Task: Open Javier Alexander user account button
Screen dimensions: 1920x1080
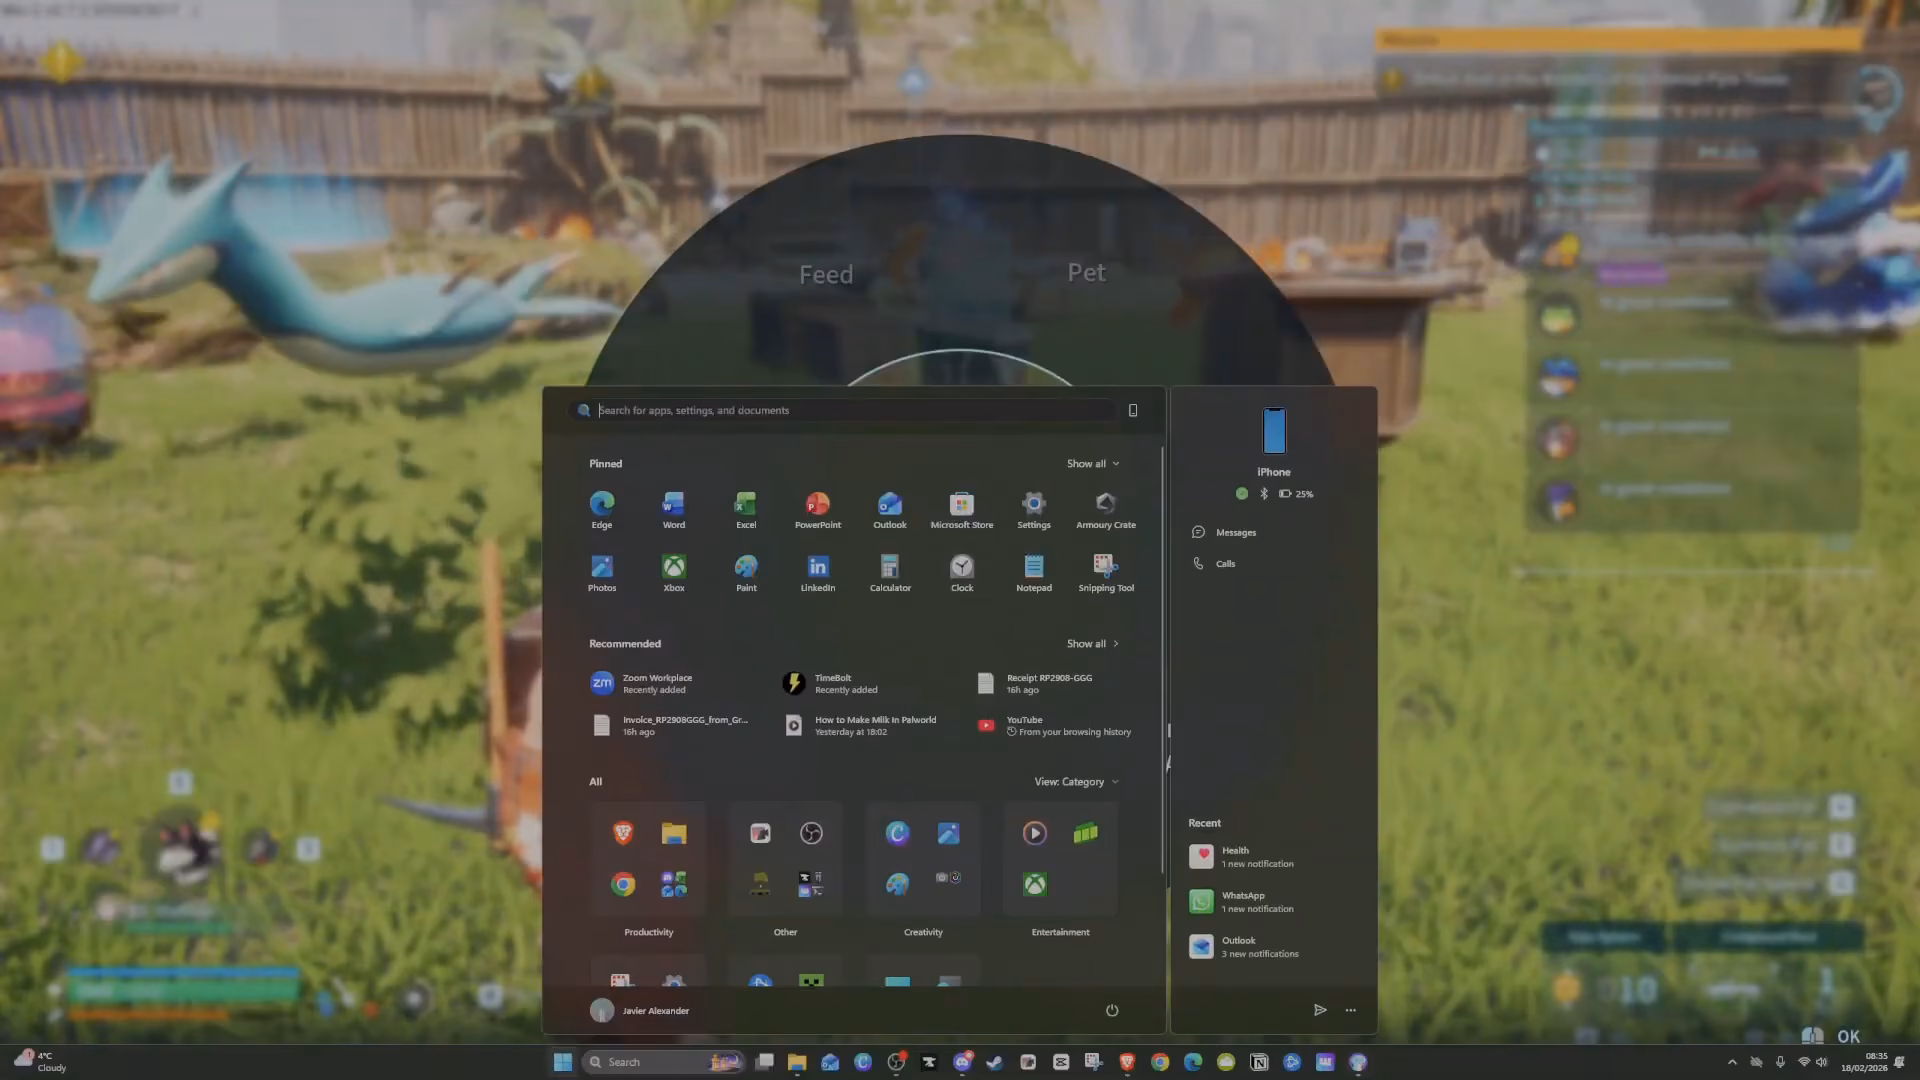Action: 640,1010
